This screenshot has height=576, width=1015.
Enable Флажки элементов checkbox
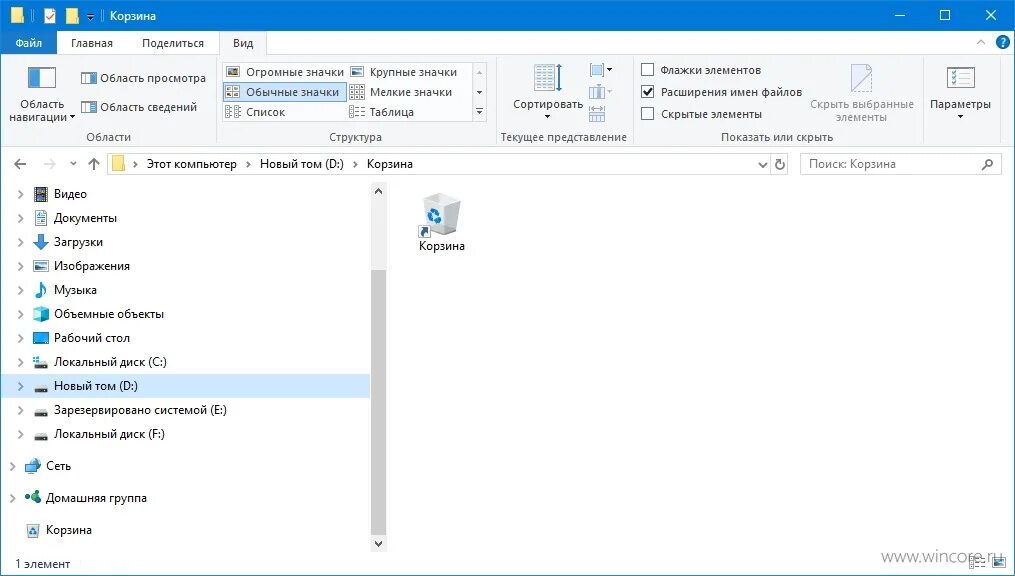[646, 69]
